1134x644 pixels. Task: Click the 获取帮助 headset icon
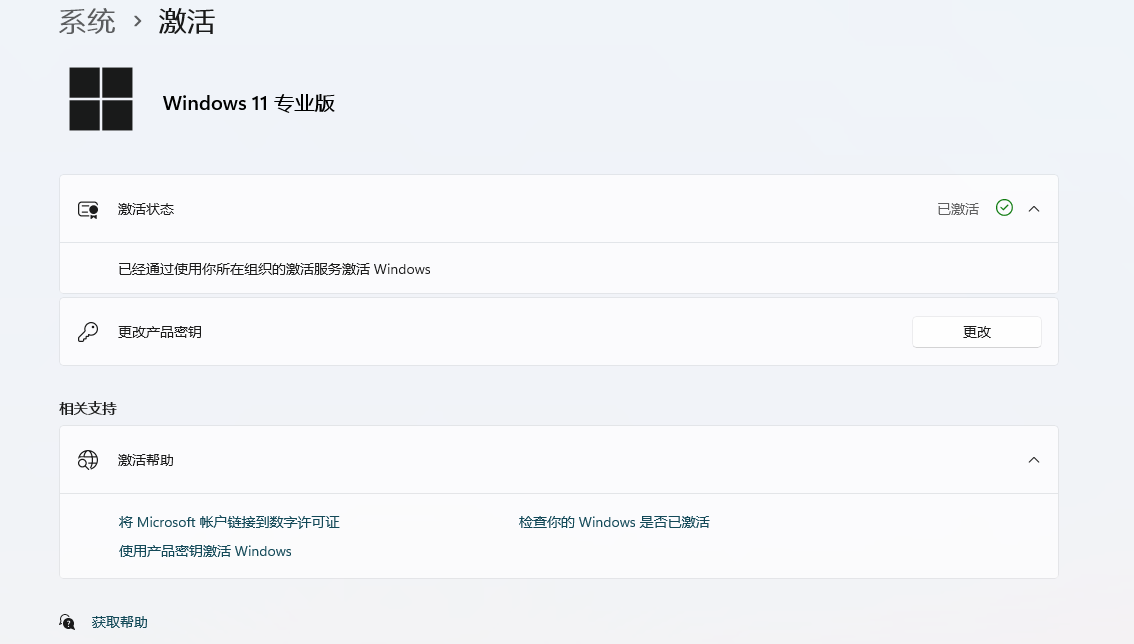point(67,622)
